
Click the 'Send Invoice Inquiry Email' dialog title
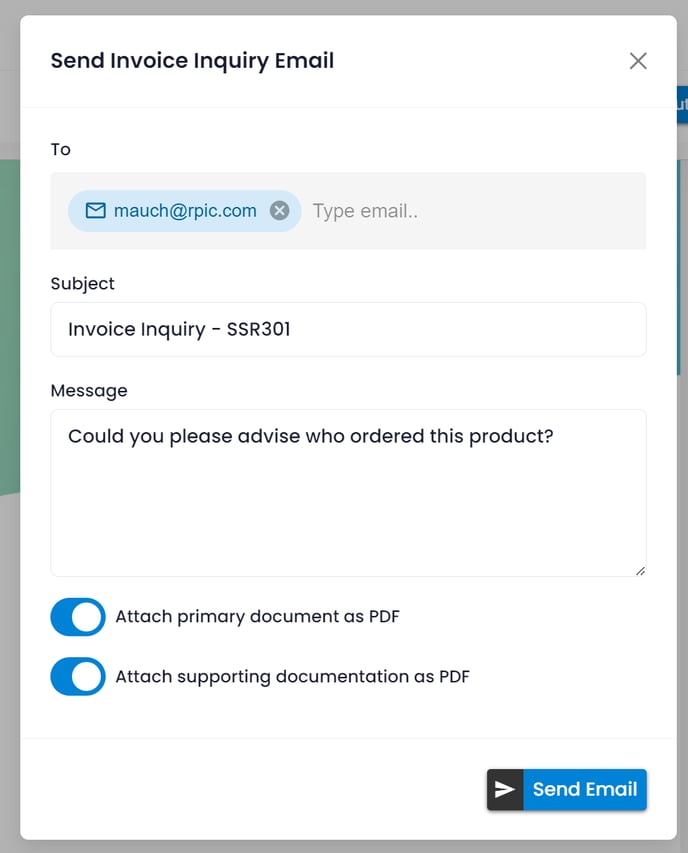pyautogui.click(x=192, y=61)
